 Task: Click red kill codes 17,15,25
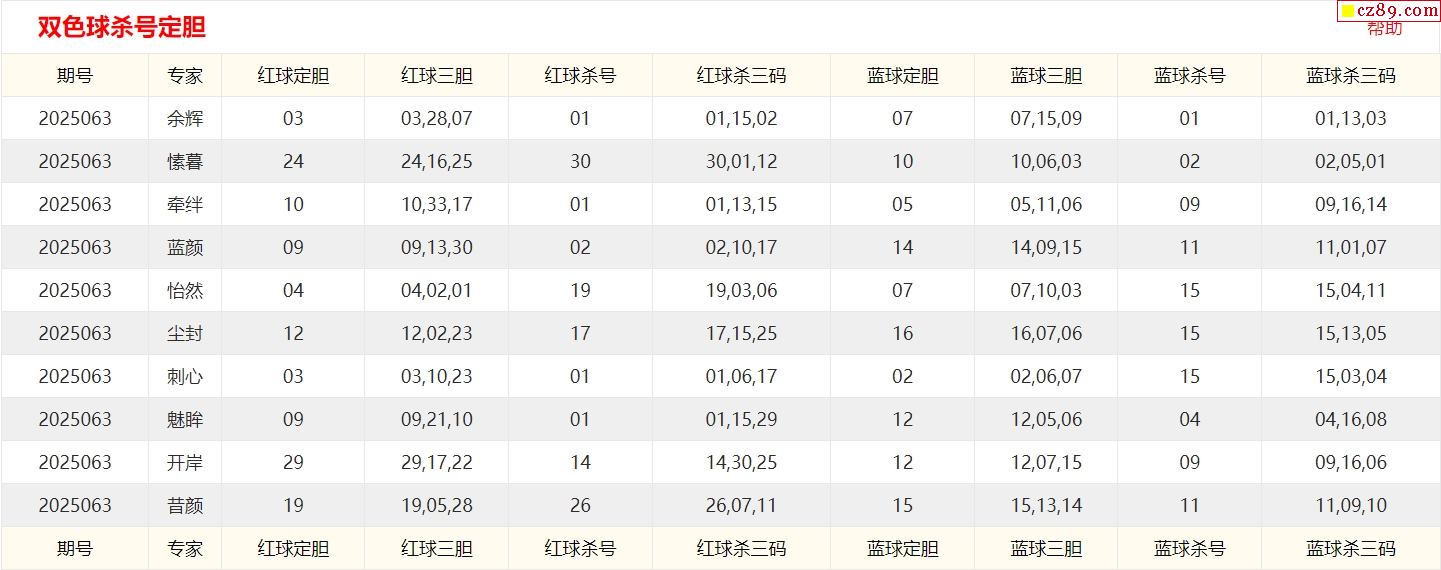point(741,333)
